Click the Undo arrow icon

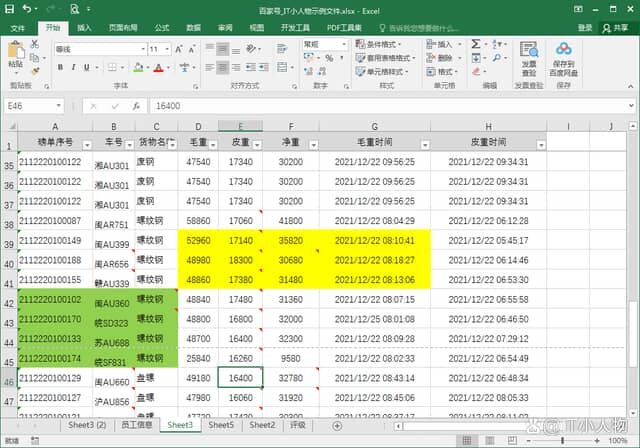(24, 9)
